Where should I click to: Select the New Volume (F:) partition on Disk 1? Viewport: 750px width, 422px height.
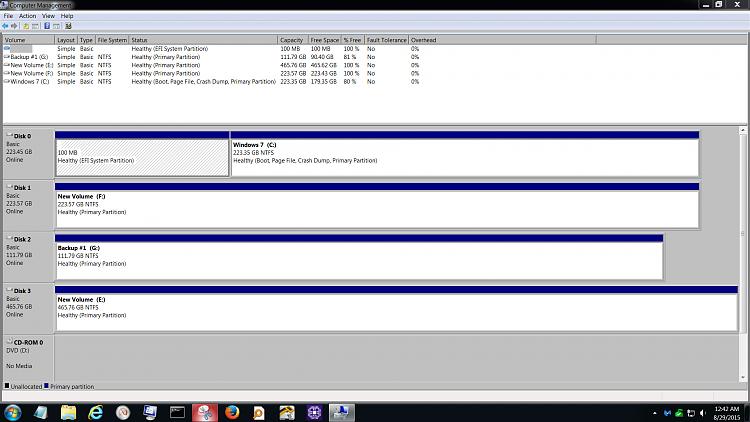(377, 206)
